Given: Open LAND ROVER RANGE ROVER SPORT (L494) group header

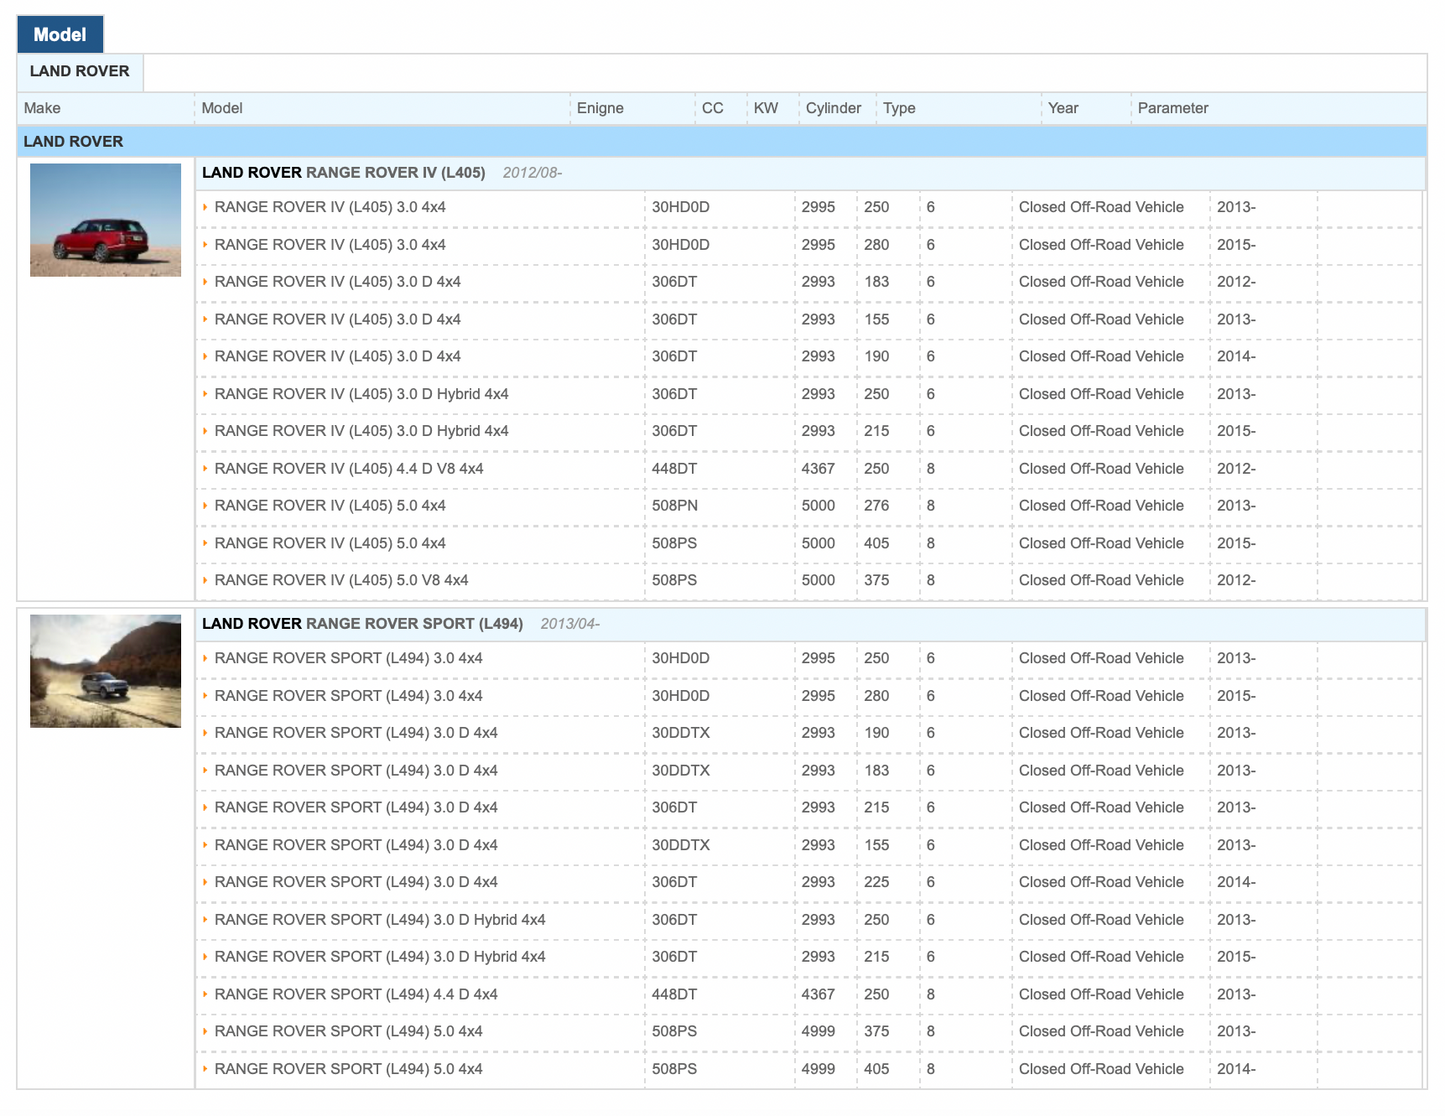Looking at the screenshot, I should pyautogui.click(x=362, y=624).
